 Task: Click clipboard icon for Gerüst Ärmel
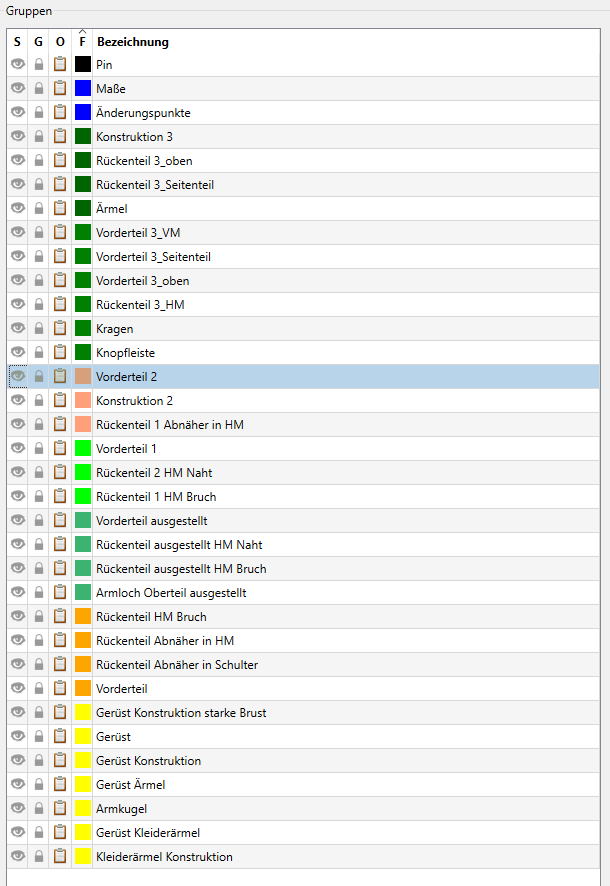[60, 785]
